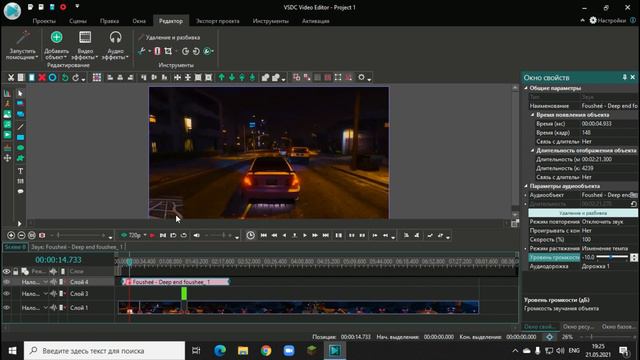This screenshot has width=640, height=360.
Task: Open Audio effects headphones icon
Action: (x=116, y=37)
